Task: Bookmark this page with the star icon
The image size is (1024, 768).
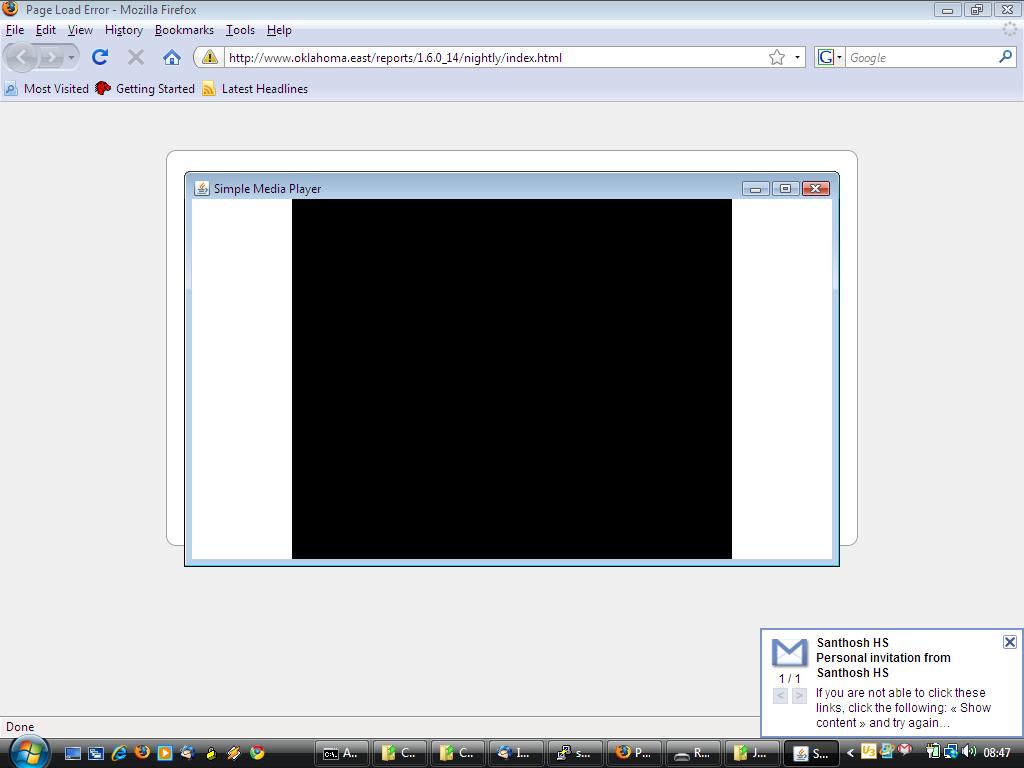Action: [x=776, y=57]
